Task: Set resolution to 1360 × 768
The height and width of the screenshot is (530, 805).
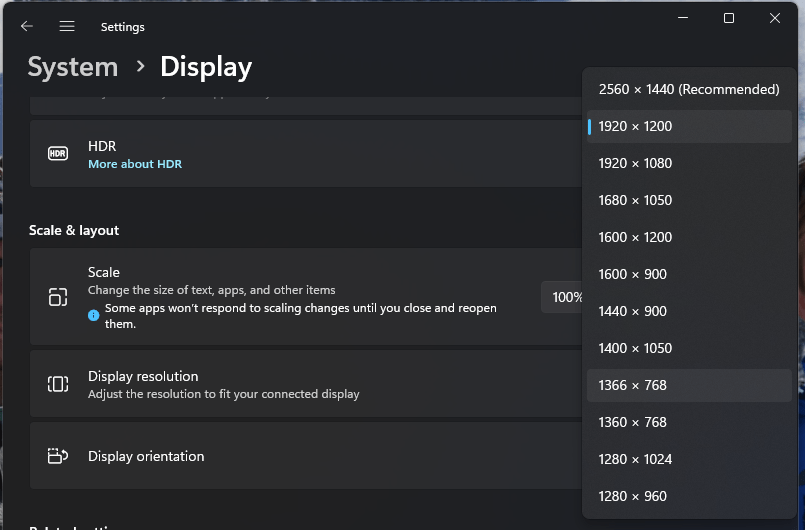Action: coord(689,422)
